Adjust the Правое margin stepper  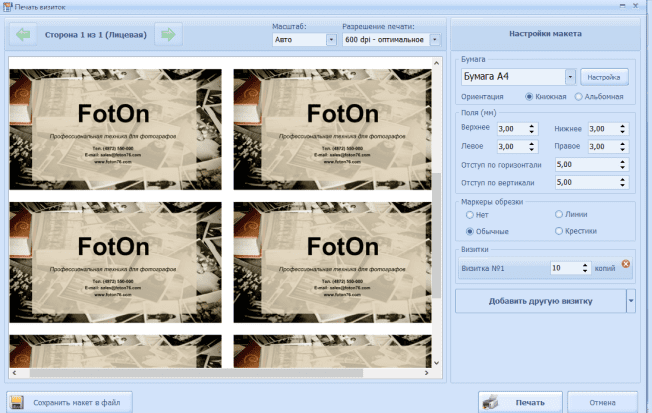[x=622, y=146]
